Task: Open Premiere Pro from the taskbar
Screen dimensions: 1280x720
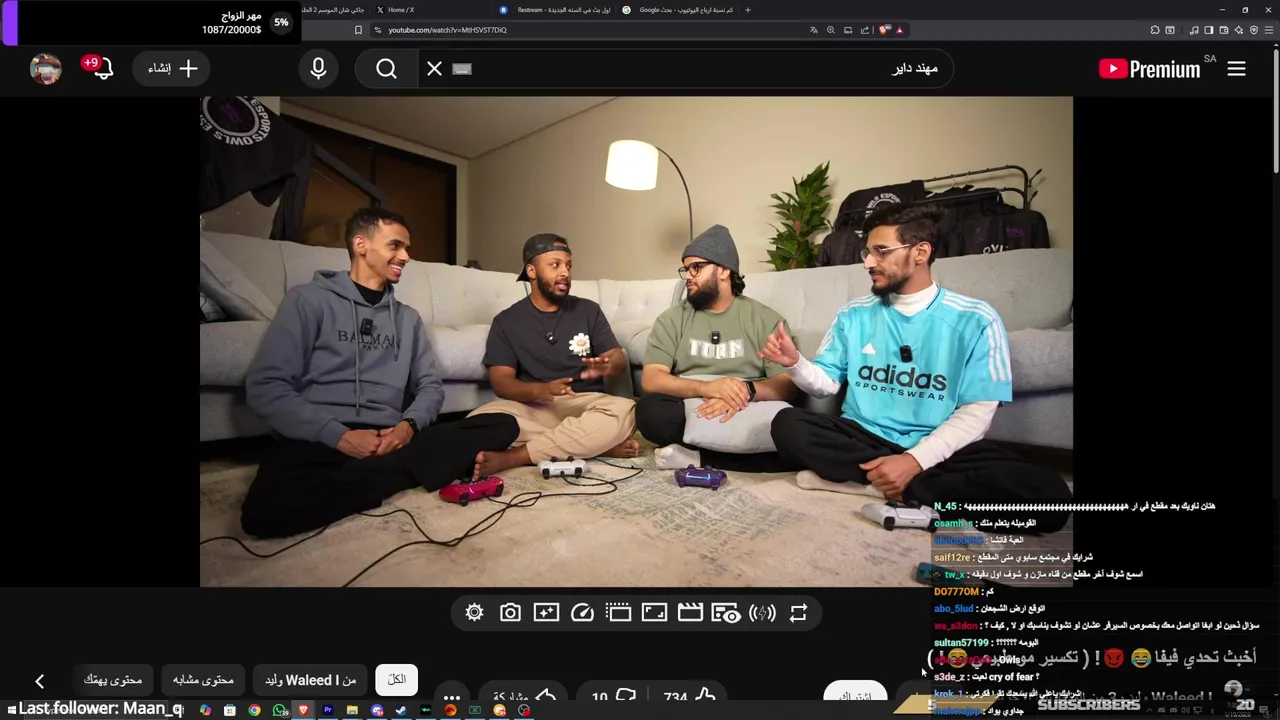Action: pyautogui.click(x=328, y=711)
